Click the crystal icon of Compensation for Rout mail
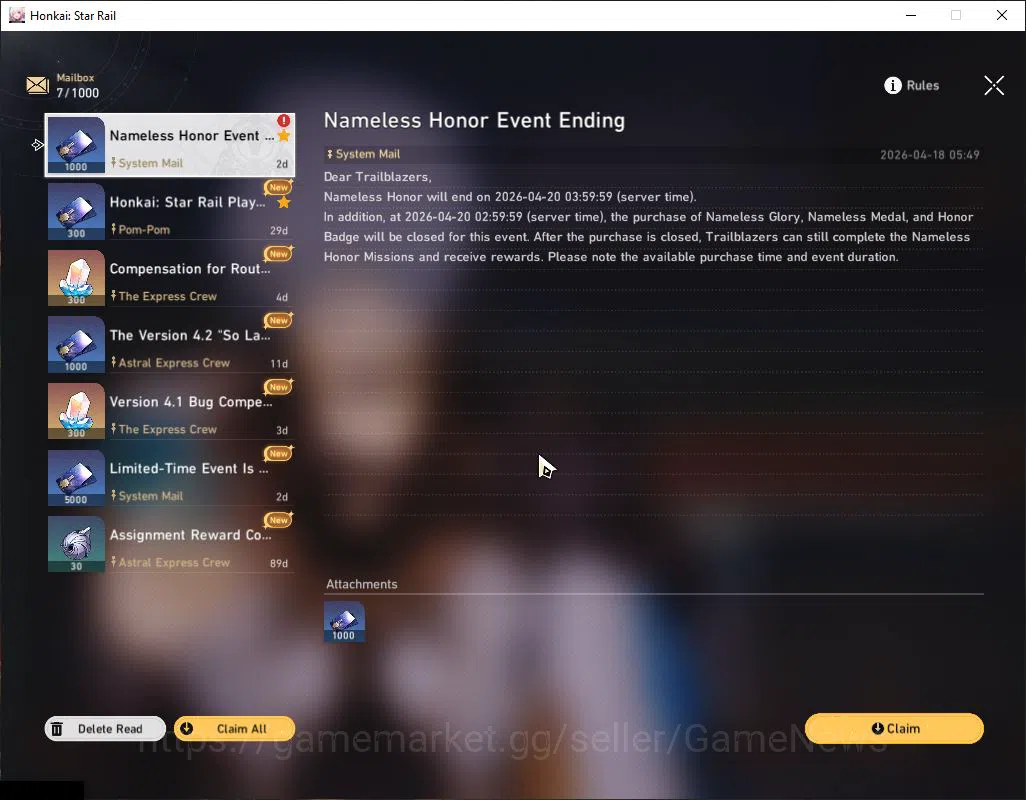 click(x=76, y=278)
